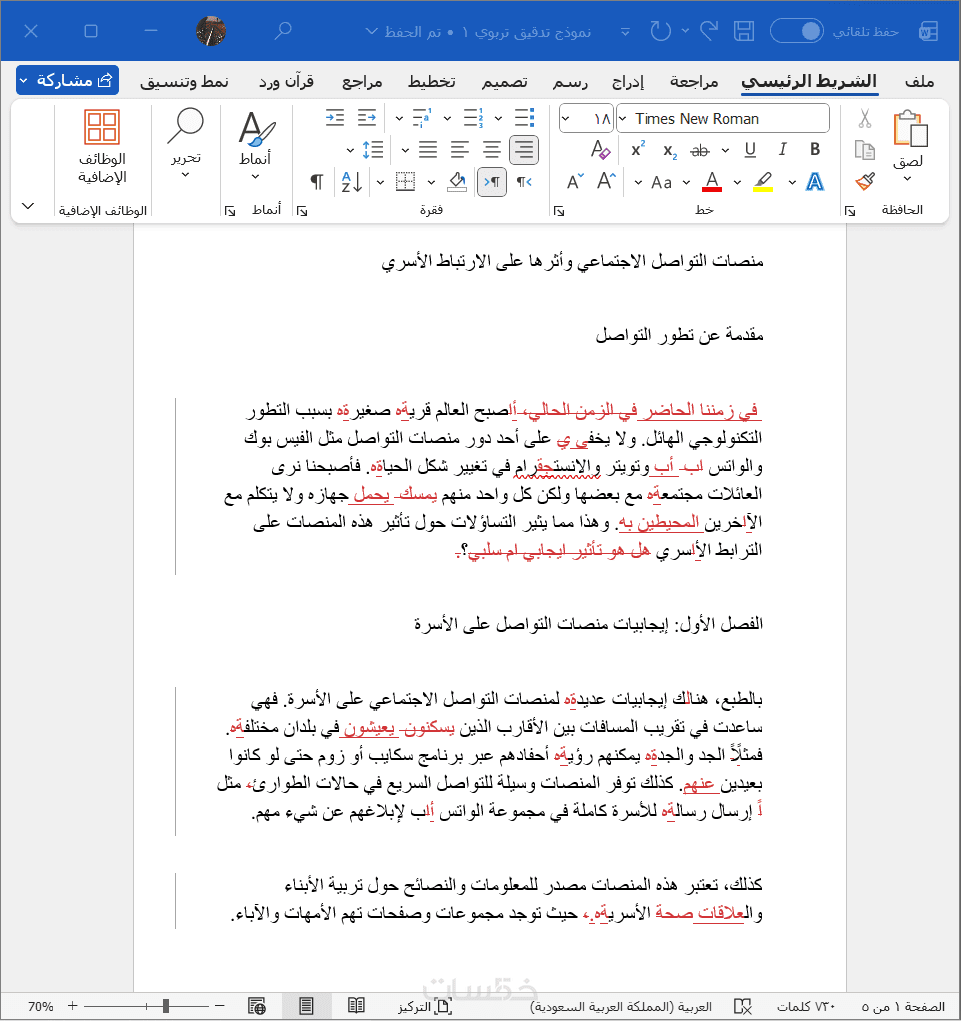The width and height of the screenshot is (961, 1021).
Task: Open Times New Roman font dropdown
Action: click(622, 119)
